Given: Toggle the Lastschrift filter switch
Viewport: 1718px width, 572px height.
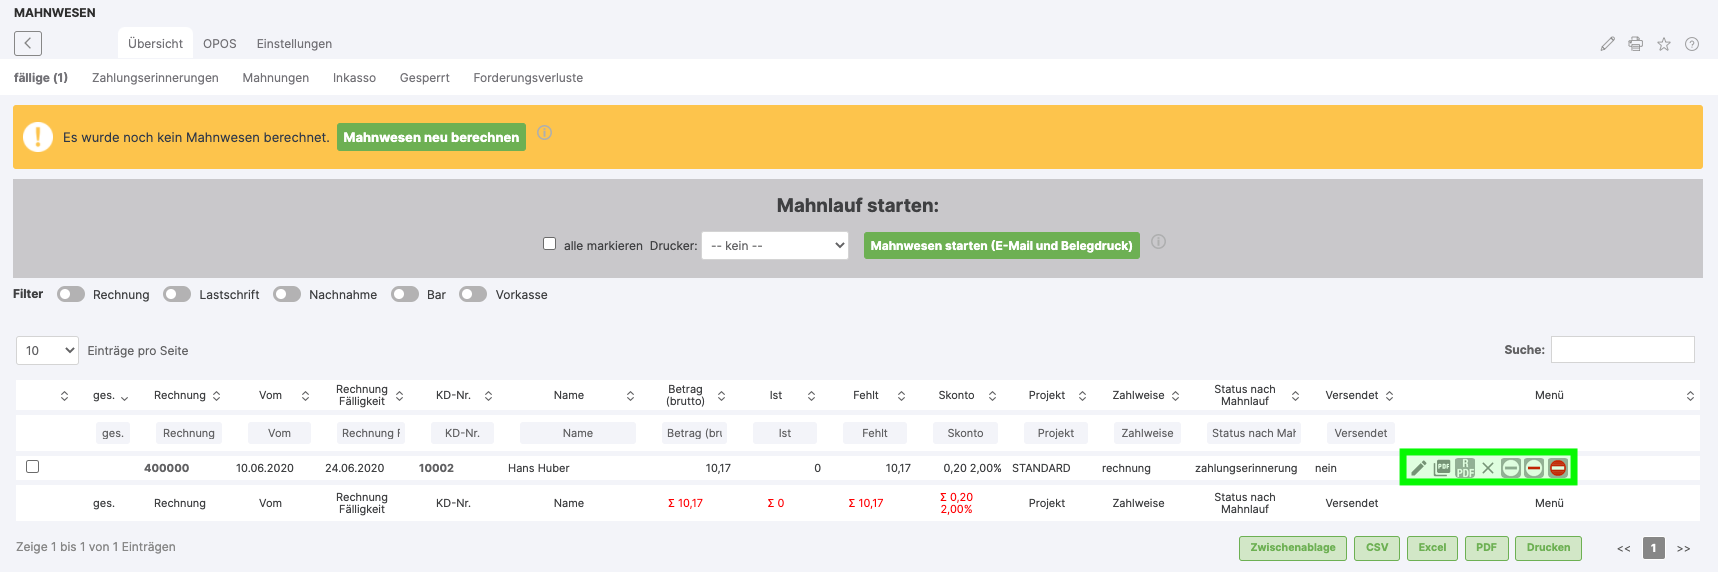Looking at the screenshot, I should point(177,294).
